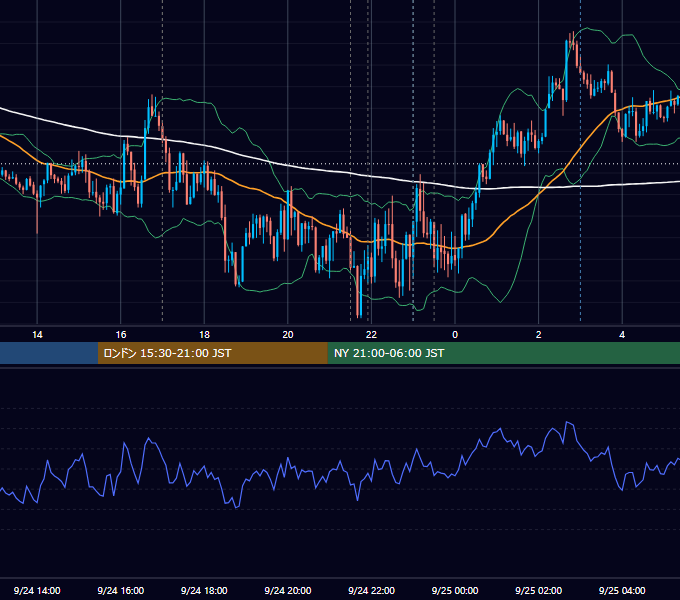Click hour label 14 on price chart axis
This screenshot has width=680, height=600.
[37, 335]
